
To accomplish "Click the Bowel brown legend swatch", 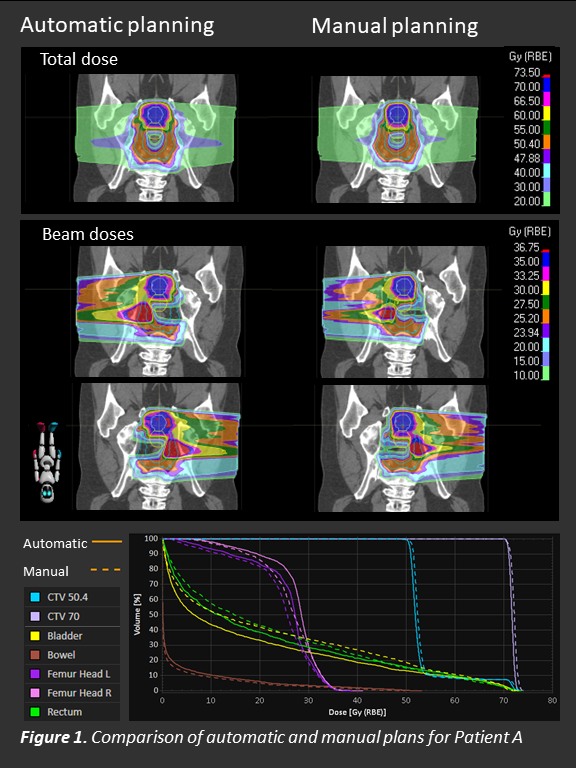I will point(35,655).
